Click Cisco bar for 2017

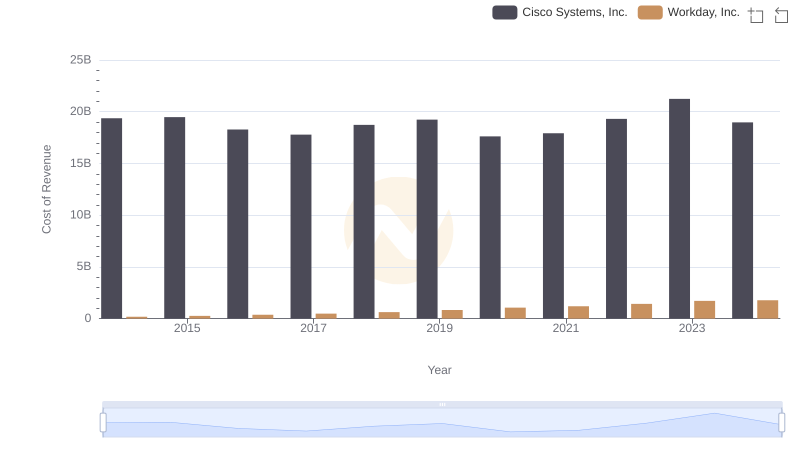point(301,226)
